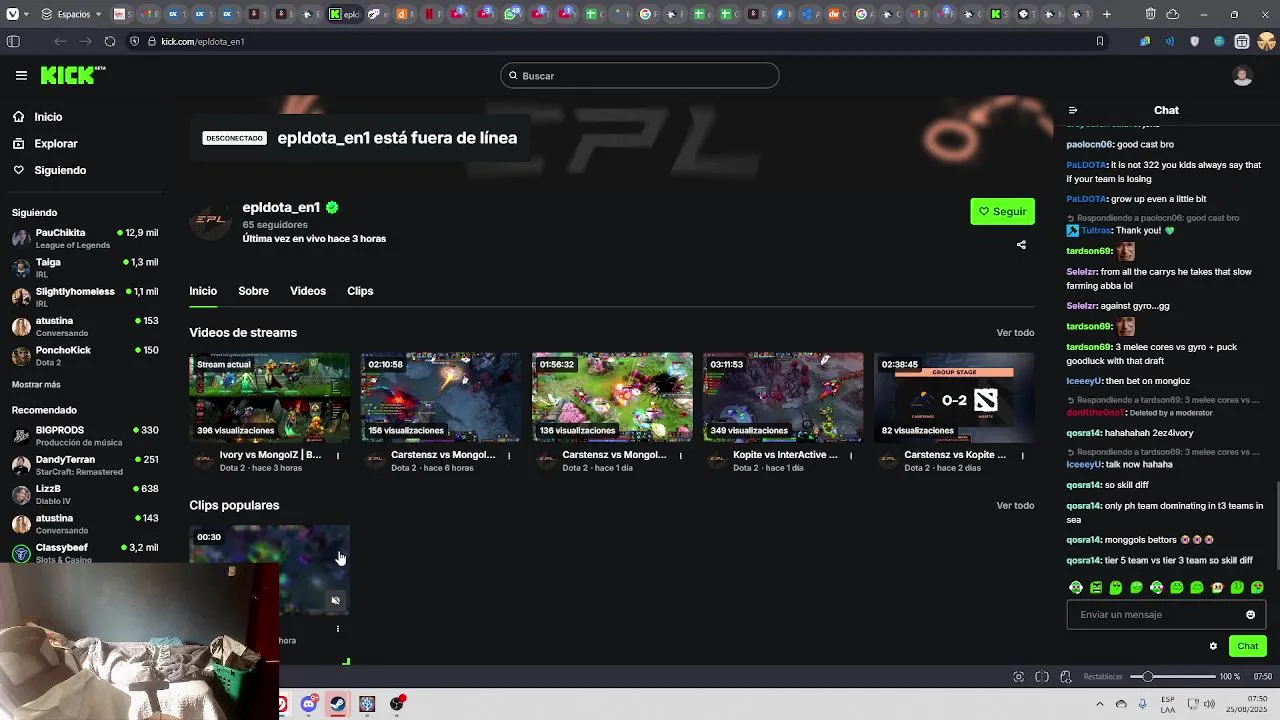Open the browser capture page icon in status bar
1280x720 pixels.
click(x=1019, y=677)
